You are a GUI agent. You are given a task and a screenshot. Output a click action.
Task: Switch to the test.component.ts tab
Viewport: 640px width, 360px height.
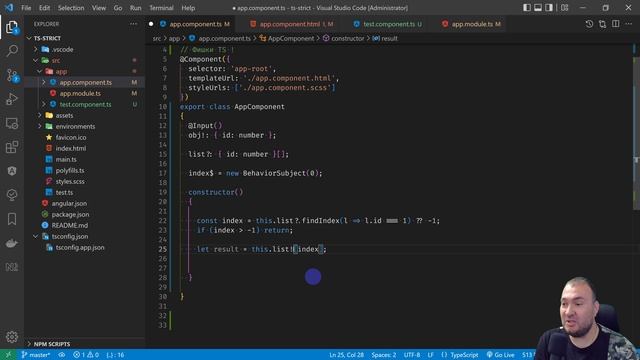(x=387, y=24)
